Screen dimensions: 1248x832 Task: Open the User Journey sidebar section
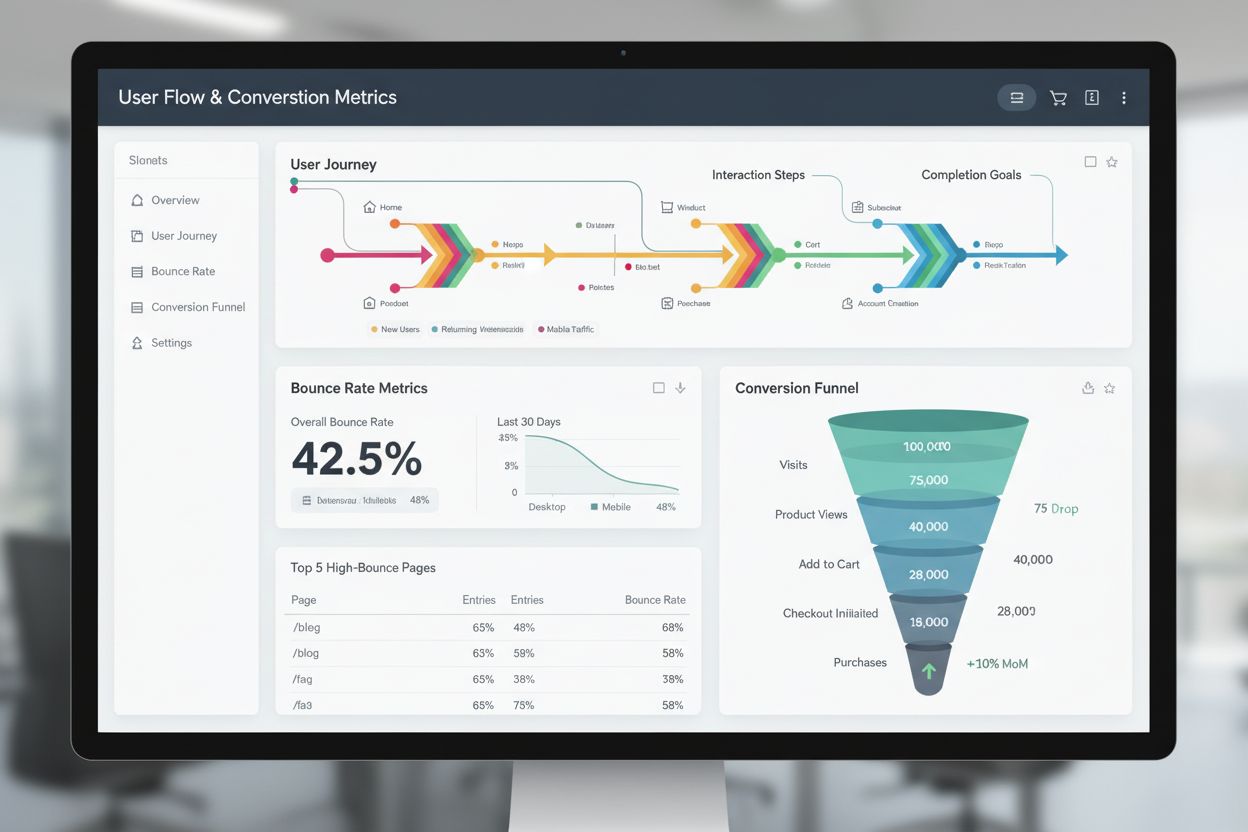click(x=185, y=235)
